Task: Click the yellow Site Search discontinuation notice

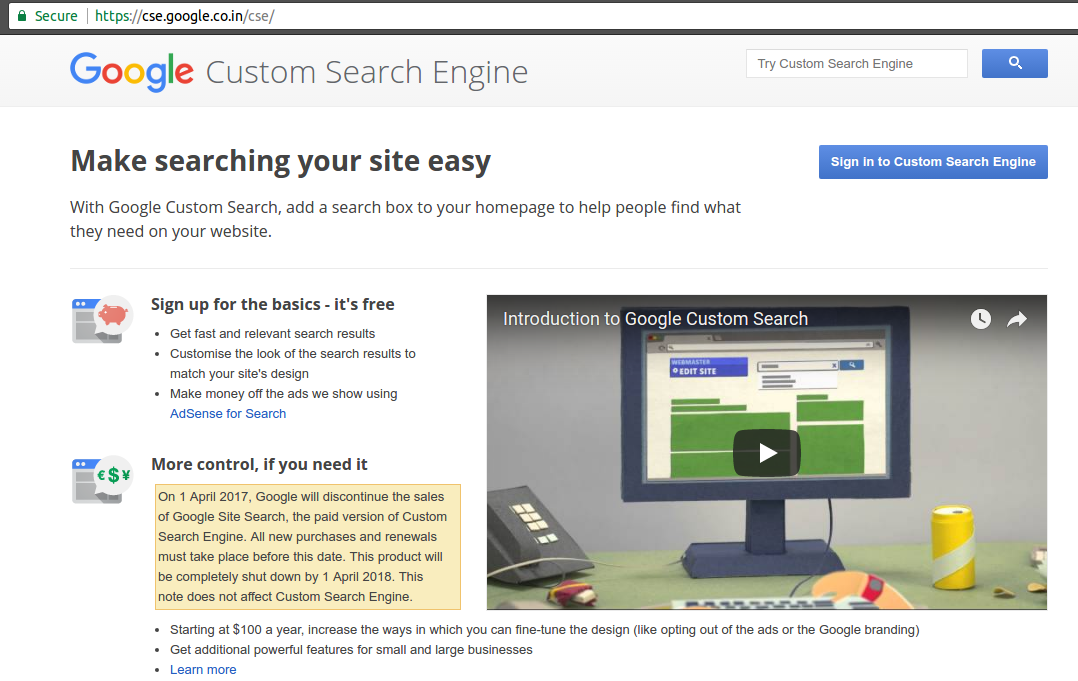Action: coord(307,546)
